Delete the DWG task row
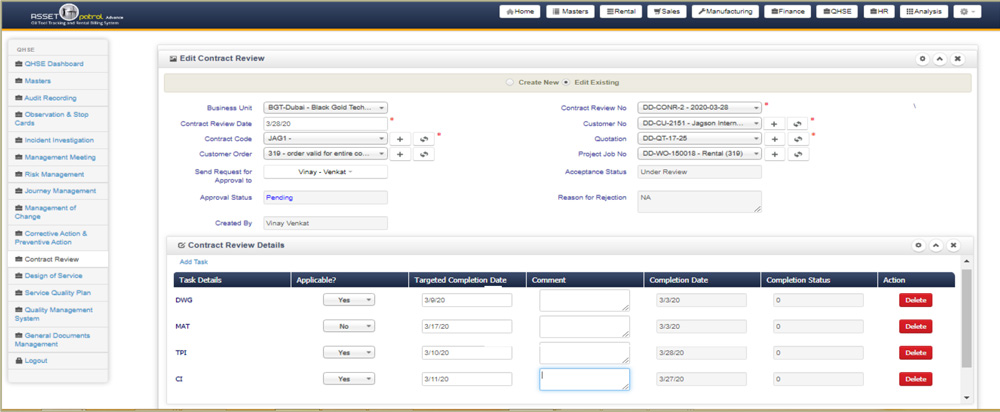 915,299
